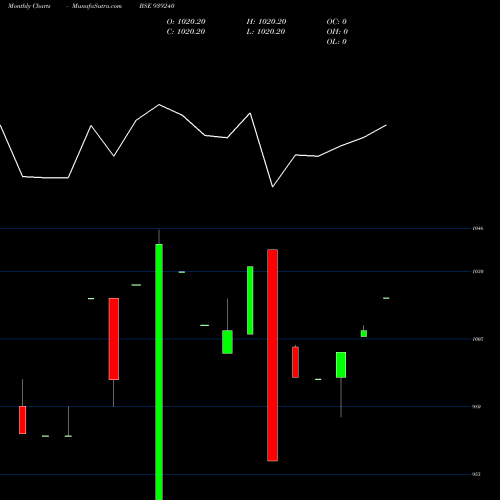Click the tallest green candlestick

pyautogui.click(x=159, y=372)
